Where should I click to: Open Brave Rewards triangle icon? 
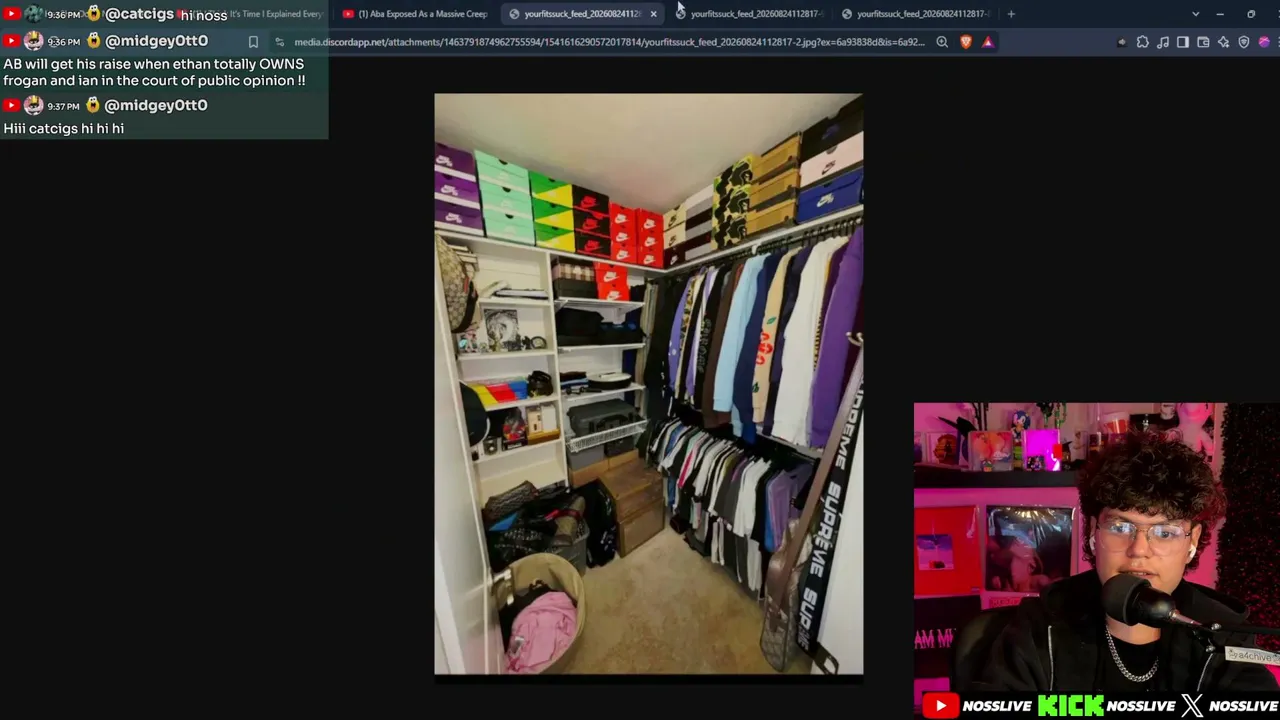coord(988,42)
